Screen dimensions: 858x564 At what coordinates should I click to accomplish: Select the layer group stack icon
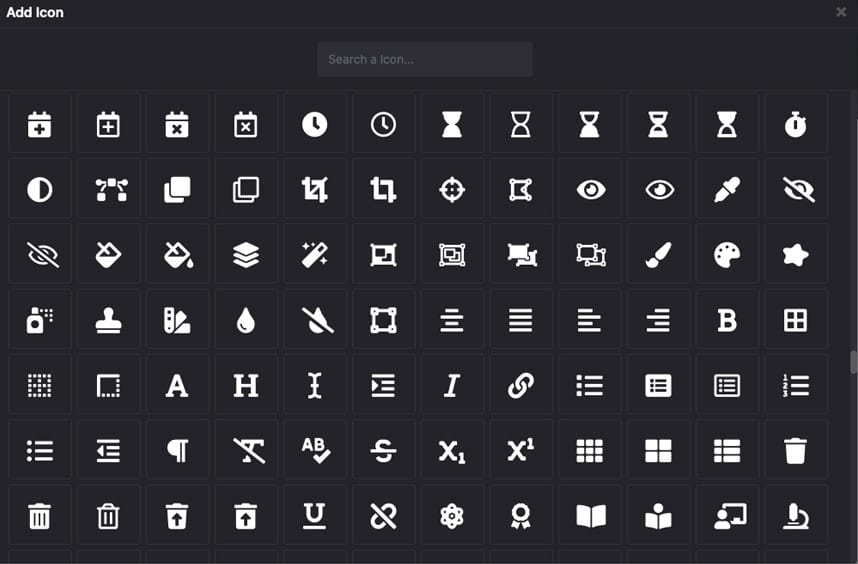point(246,254)
